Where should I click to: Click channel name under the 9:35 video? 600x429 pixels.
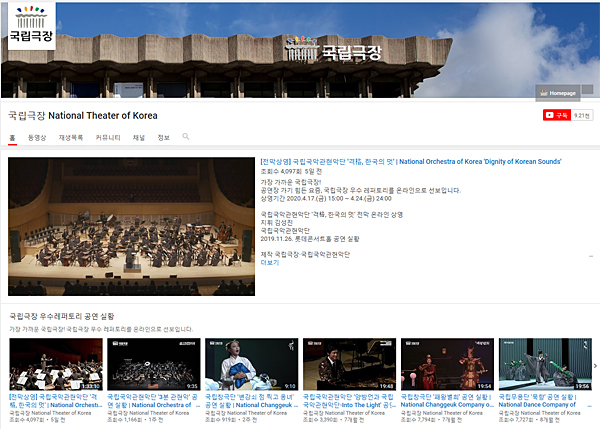tap(148, 413)
